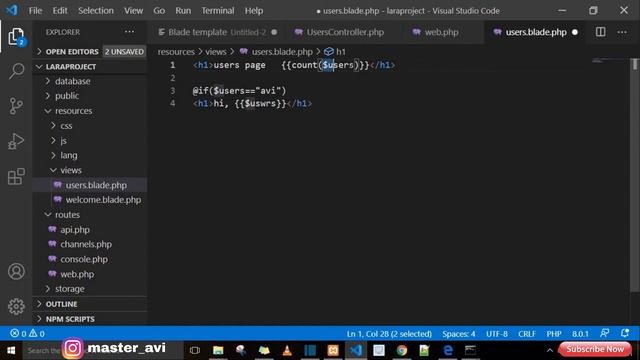This screenshot has width=640, height=360.
Task: Open the Accounts icon in activity bar
Action: [x=16, y=271]
